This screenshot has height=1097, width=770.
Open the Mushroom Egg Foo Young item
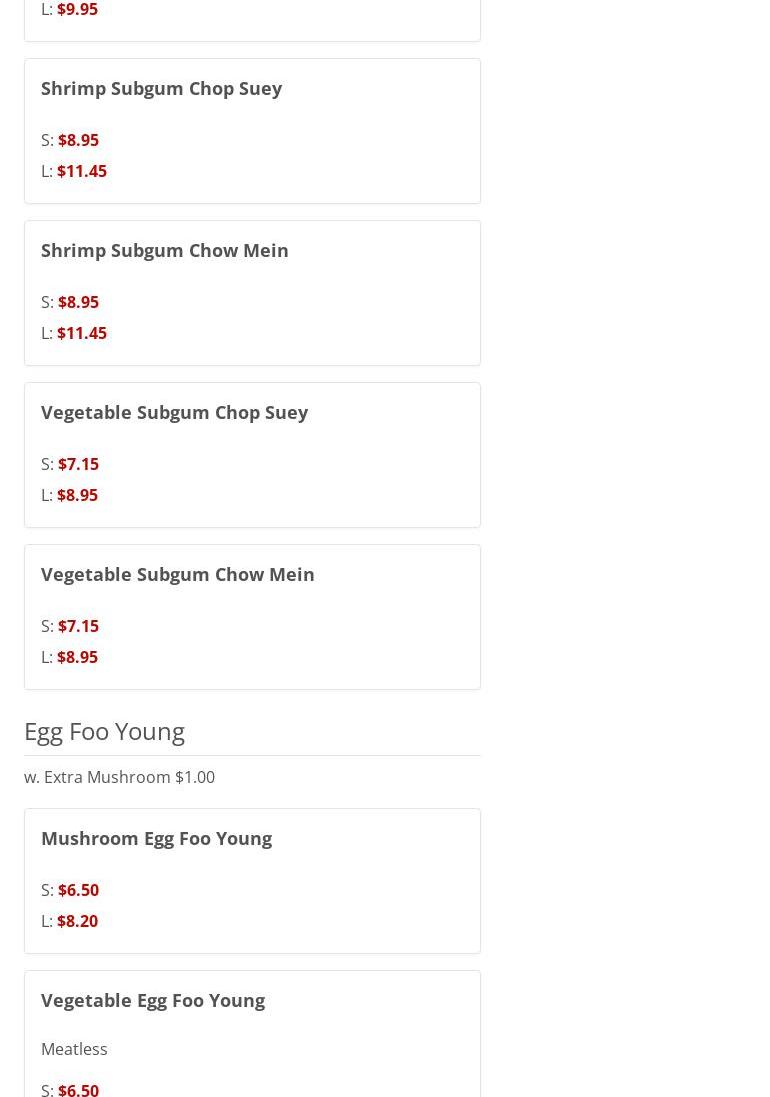pos(156,838)
